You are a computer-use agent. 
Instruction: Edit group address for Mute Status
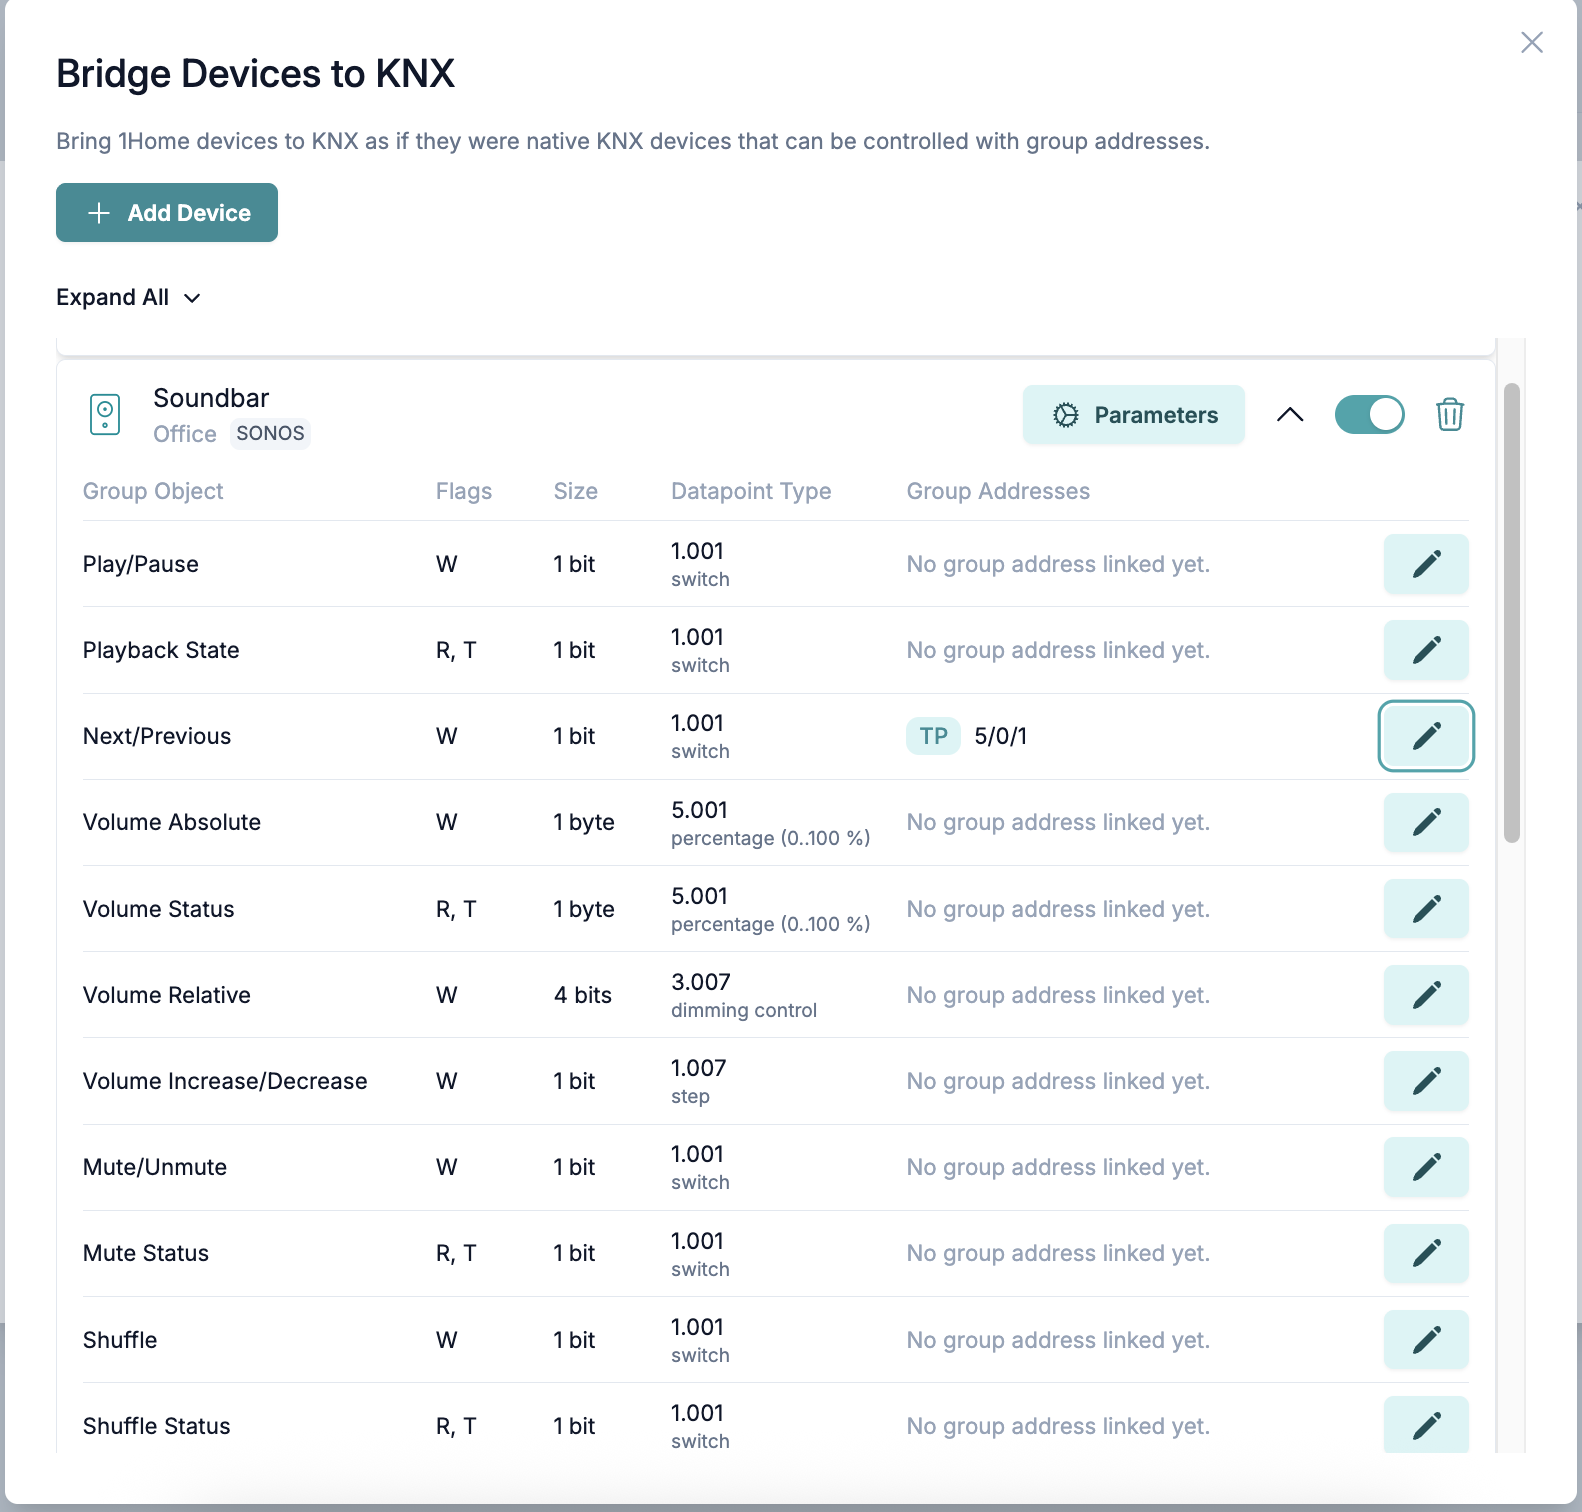pyautogui.click(x=1426, y=1253)
